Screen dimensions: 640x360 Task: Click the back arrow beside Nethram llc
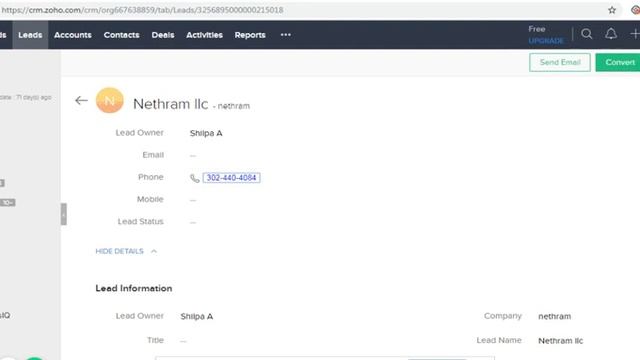pos(81,100)
